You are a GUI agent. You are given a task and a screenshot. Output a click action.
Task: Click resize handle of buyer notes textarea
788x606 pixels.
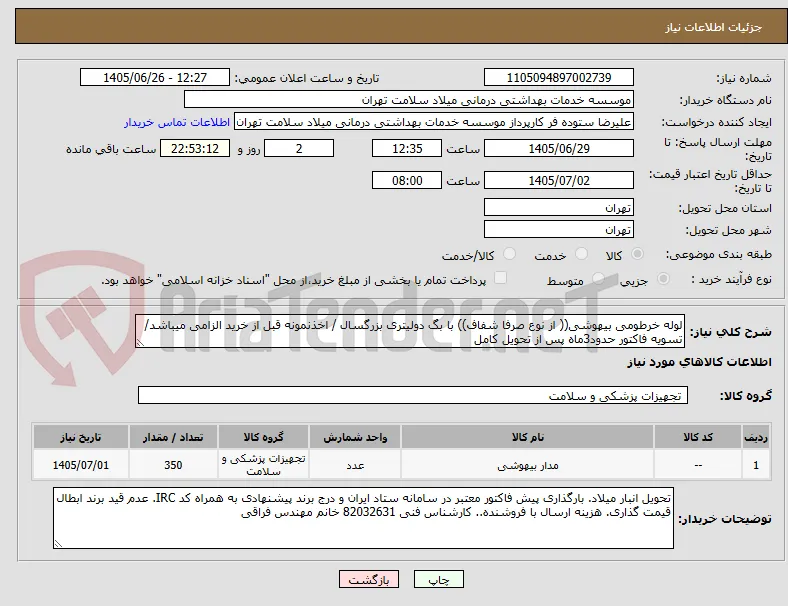coord(58,544)
